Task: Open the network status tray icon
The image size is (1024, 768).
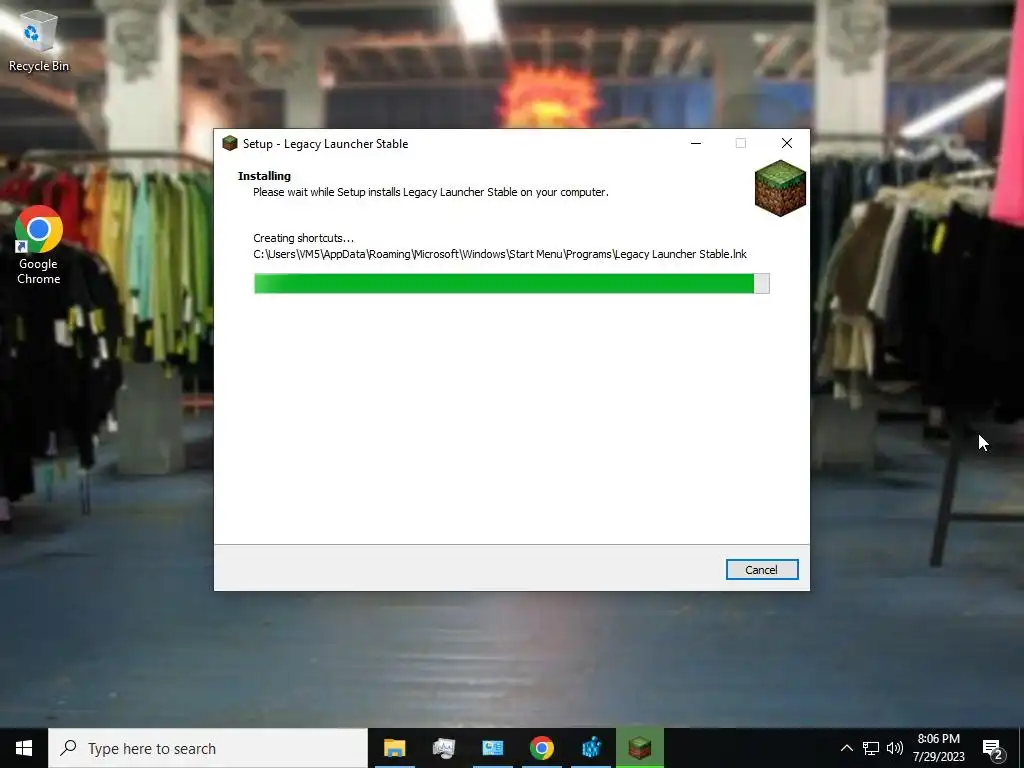Action: [871, 748]
